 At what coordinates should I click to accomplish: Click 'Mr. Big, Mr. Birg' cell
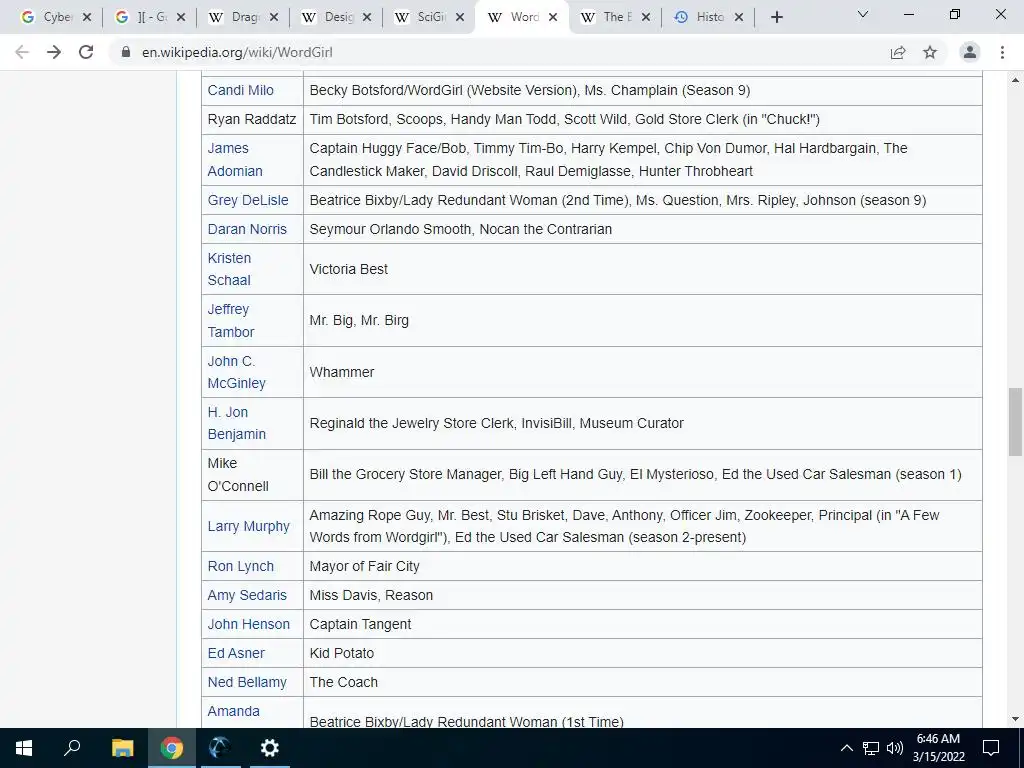(x=643, y=321)
